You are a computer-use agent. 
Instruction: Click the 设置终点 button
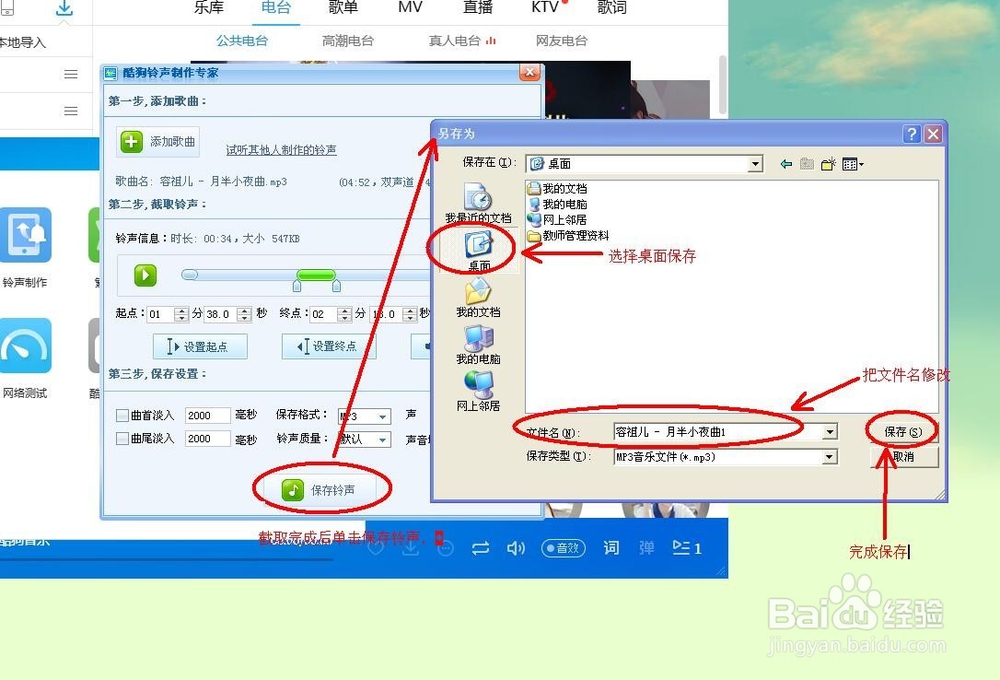329,346
